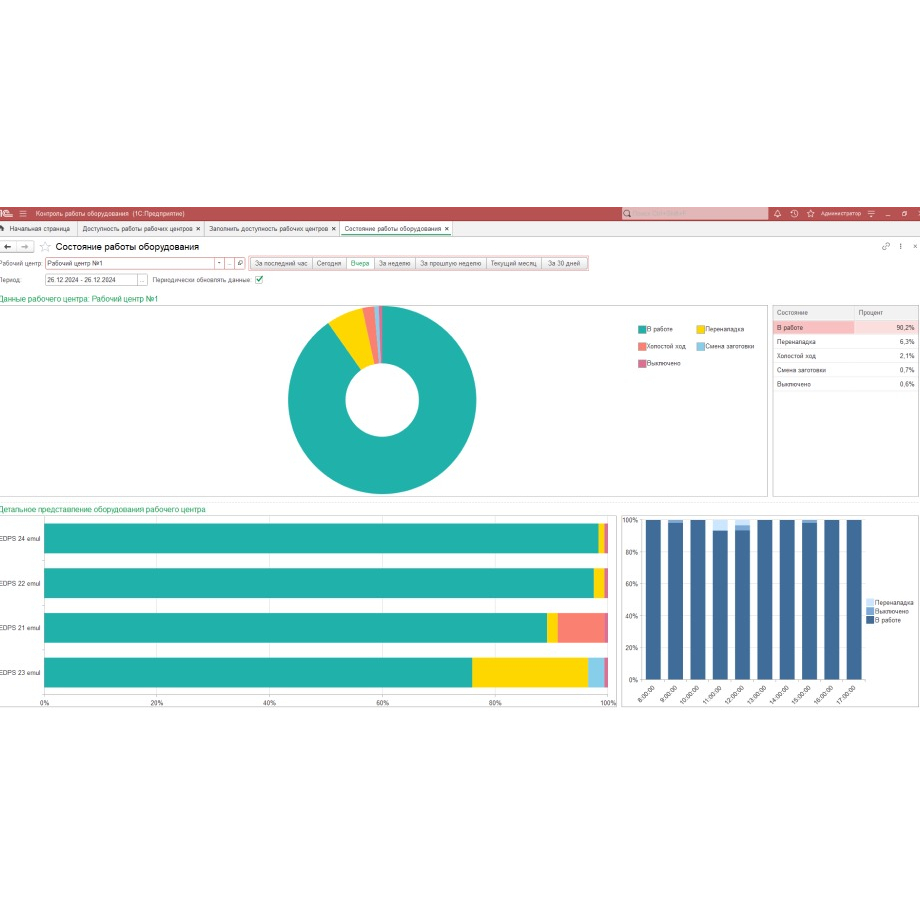Click the period date range field
This screenshot has height=920, width=920.
(x=90, y=280)
